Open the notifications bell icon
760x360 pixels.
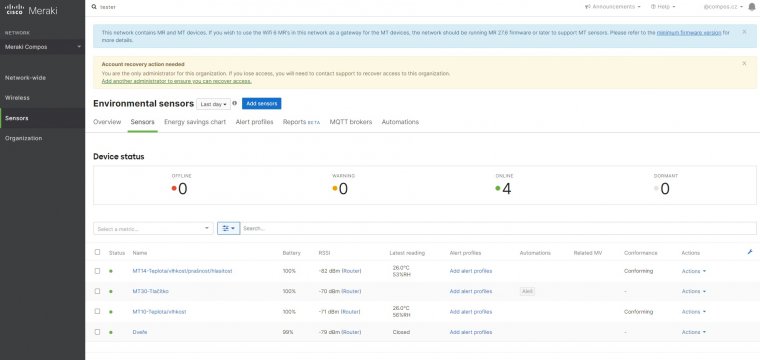(x=752, y=7)
